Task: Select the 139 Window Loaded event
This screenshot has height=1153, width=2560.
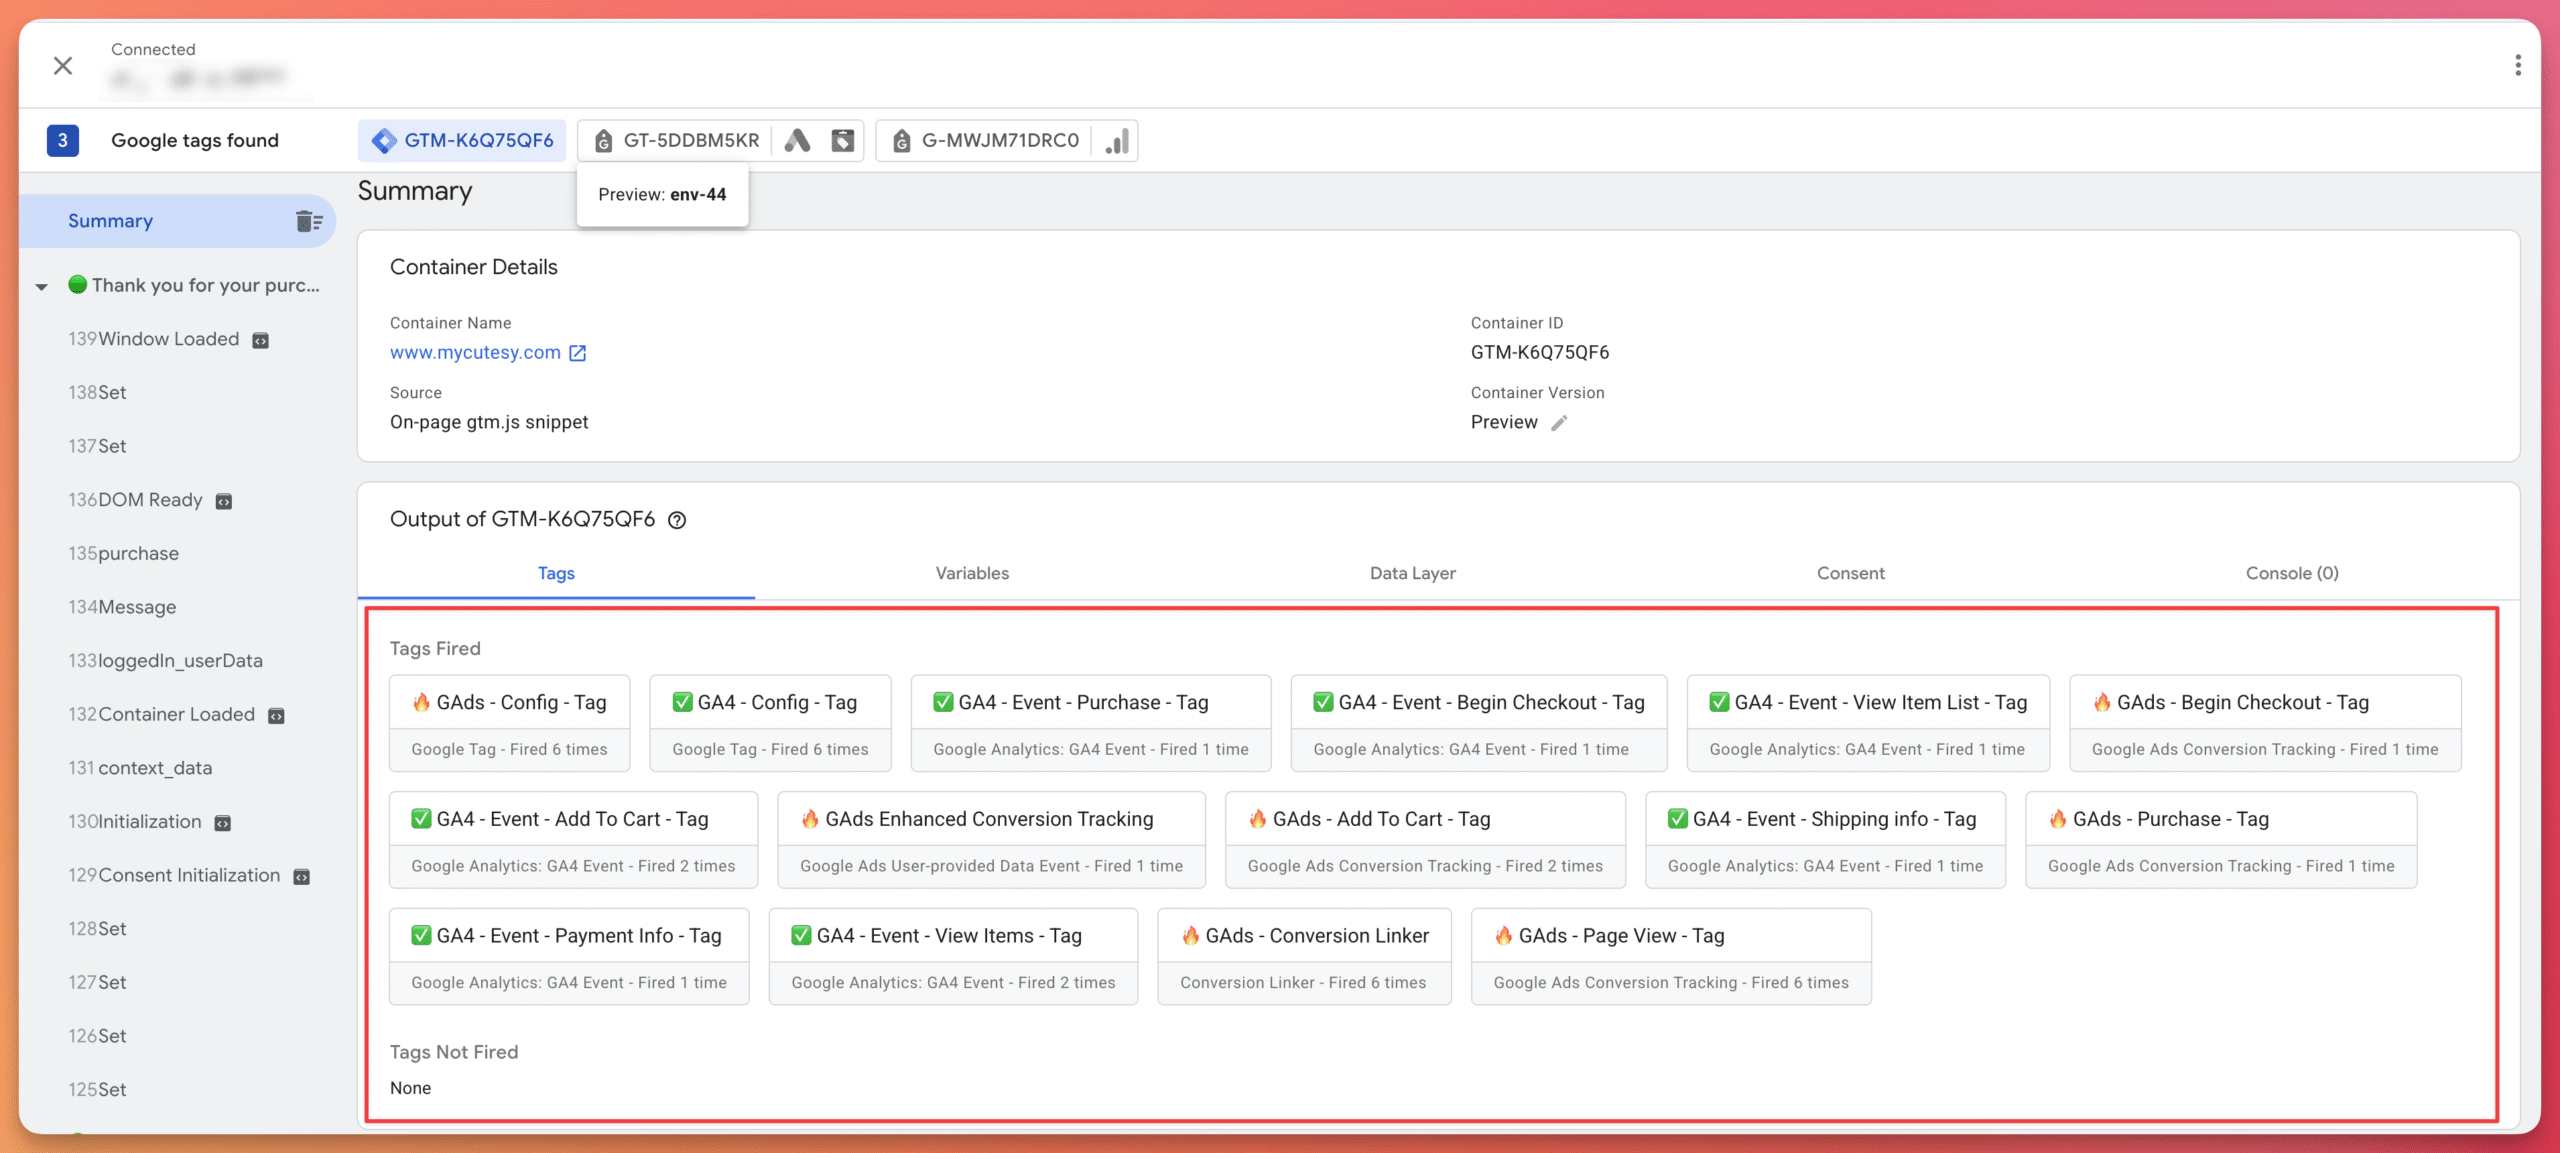Action: [x=153, y=339]
